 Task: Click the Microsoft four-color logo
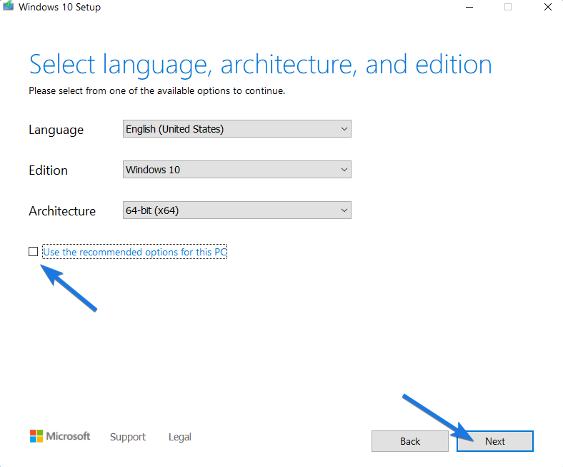click(36, 436)
